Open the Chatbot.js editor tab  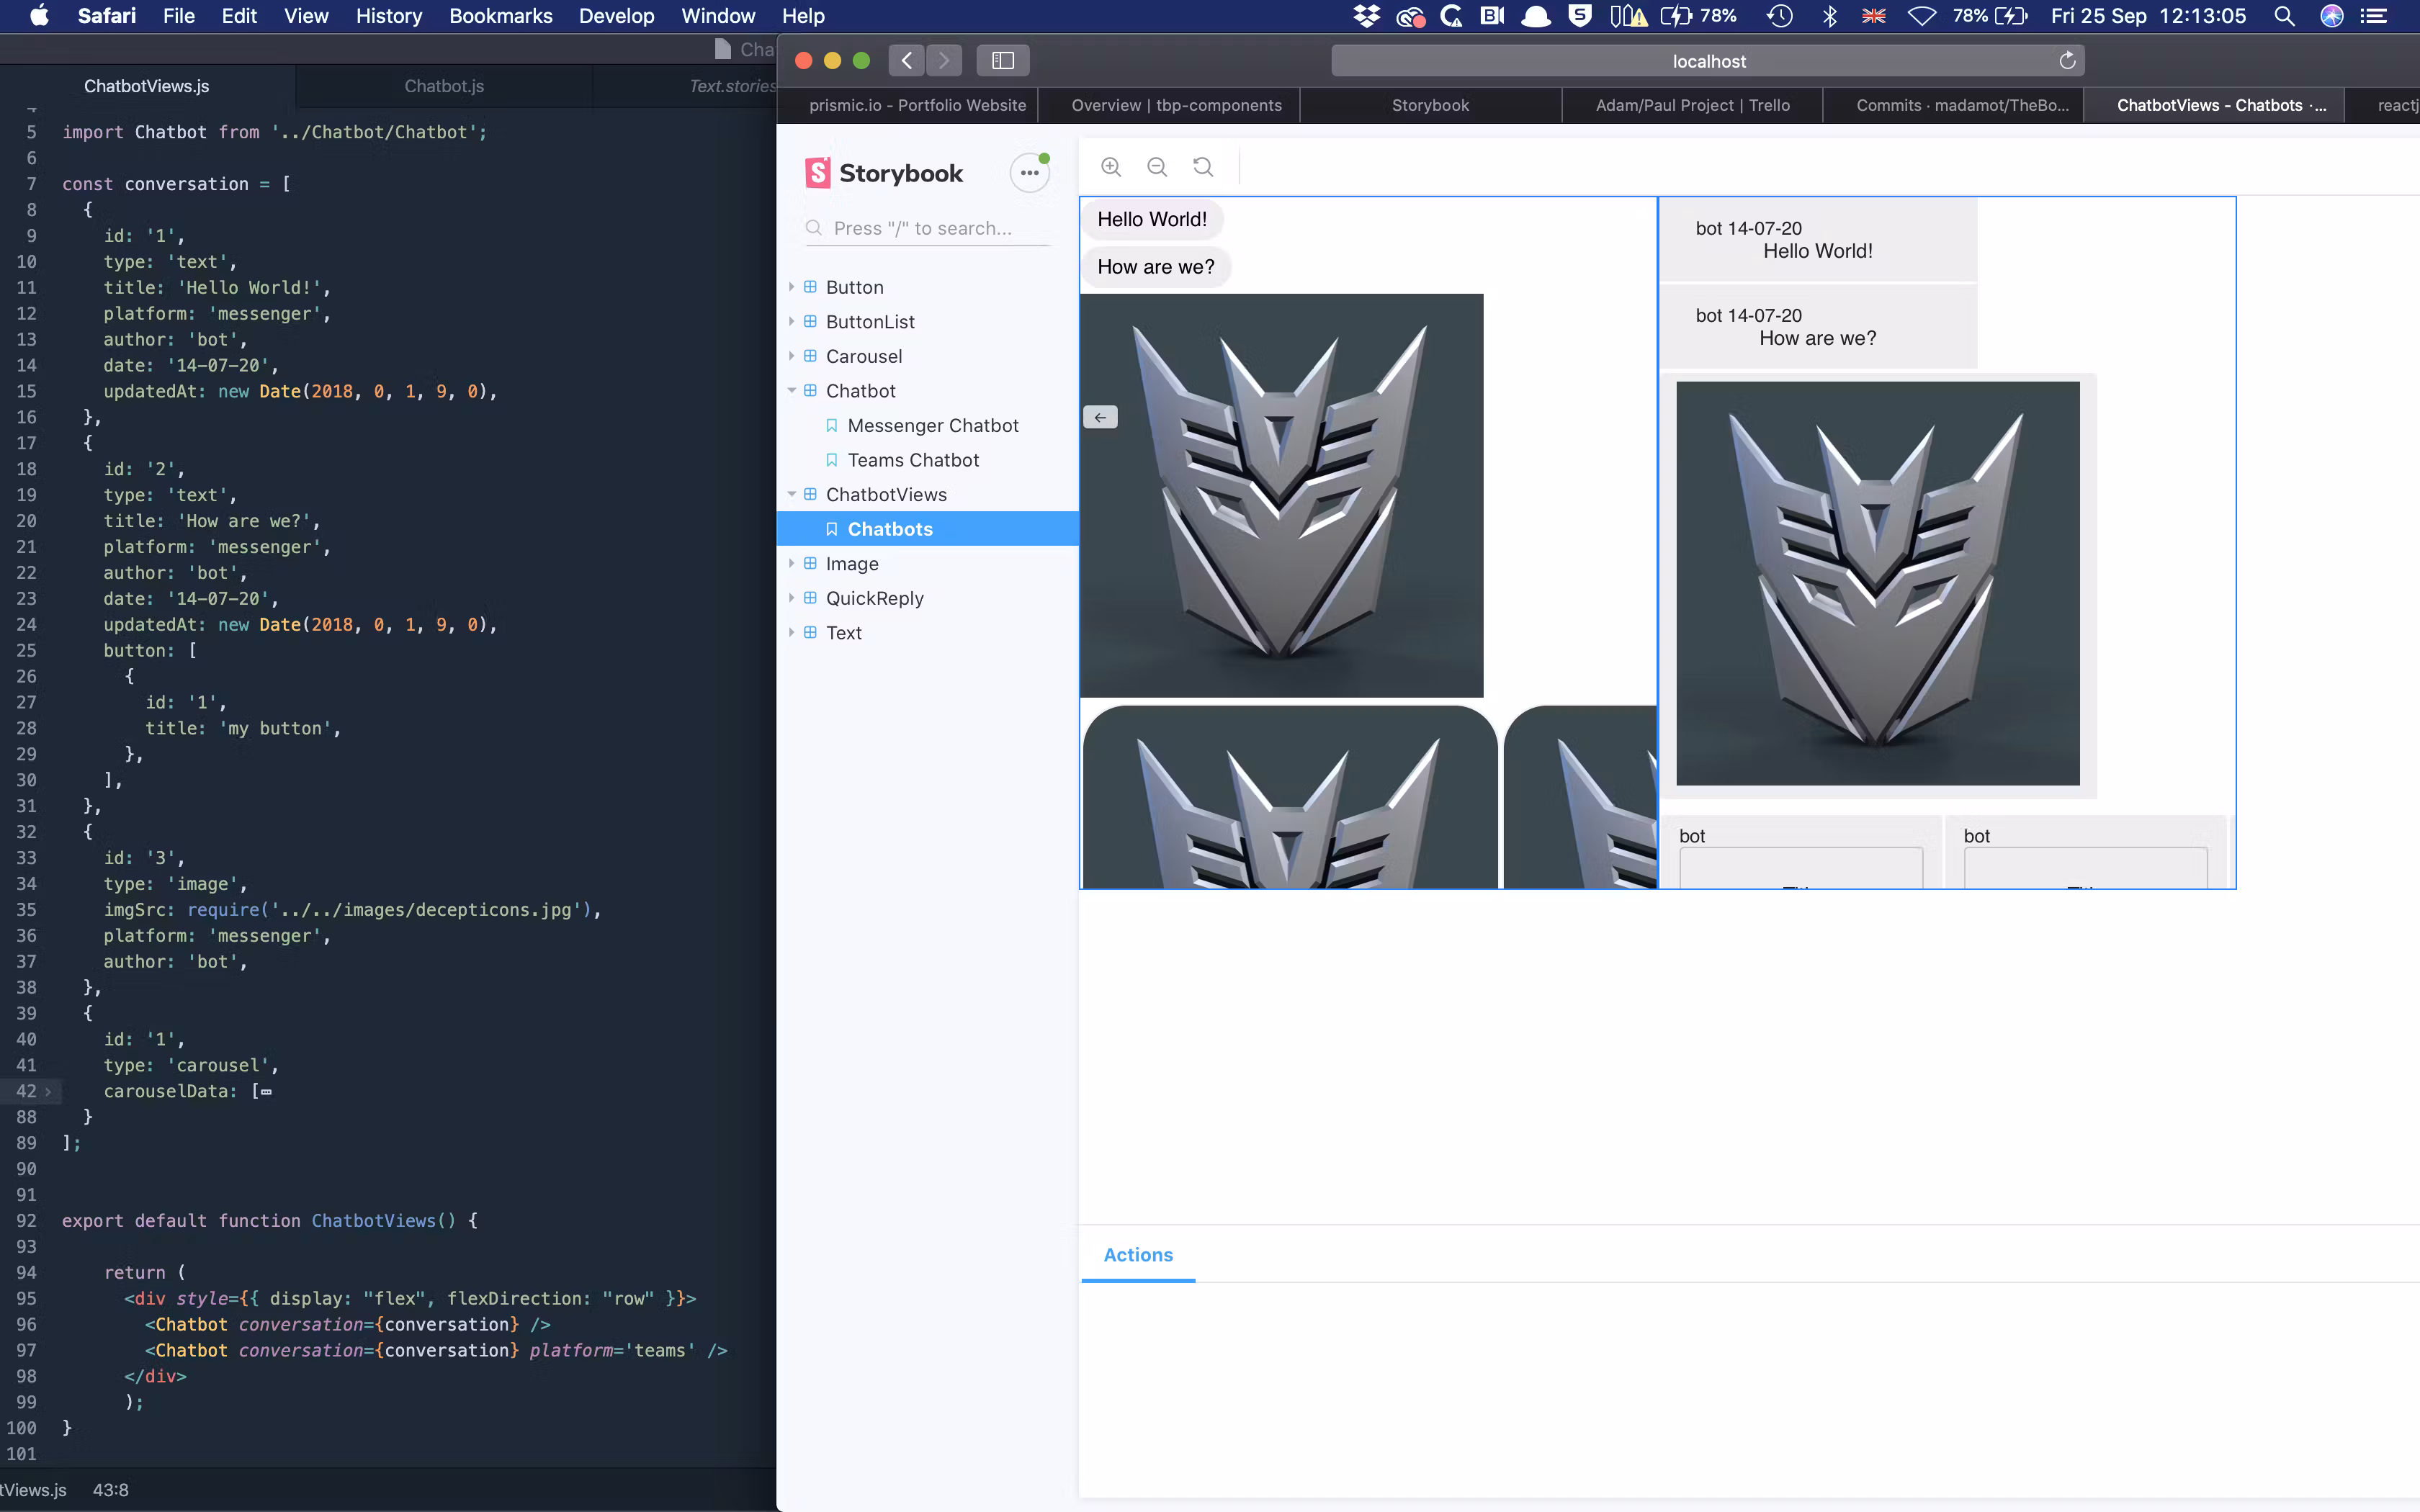[444, 86]
